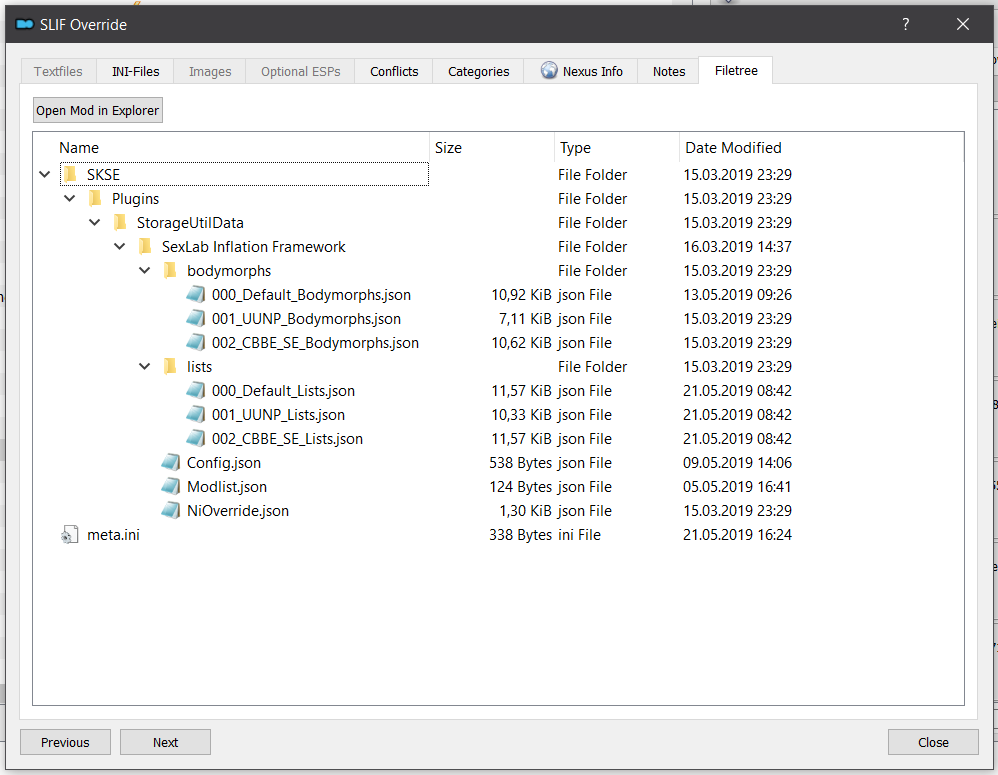The image size is (998, 775).
Task: Click the 002_CBBE_SE_Lists.json file icon
Action: click(x=195, y=438)
